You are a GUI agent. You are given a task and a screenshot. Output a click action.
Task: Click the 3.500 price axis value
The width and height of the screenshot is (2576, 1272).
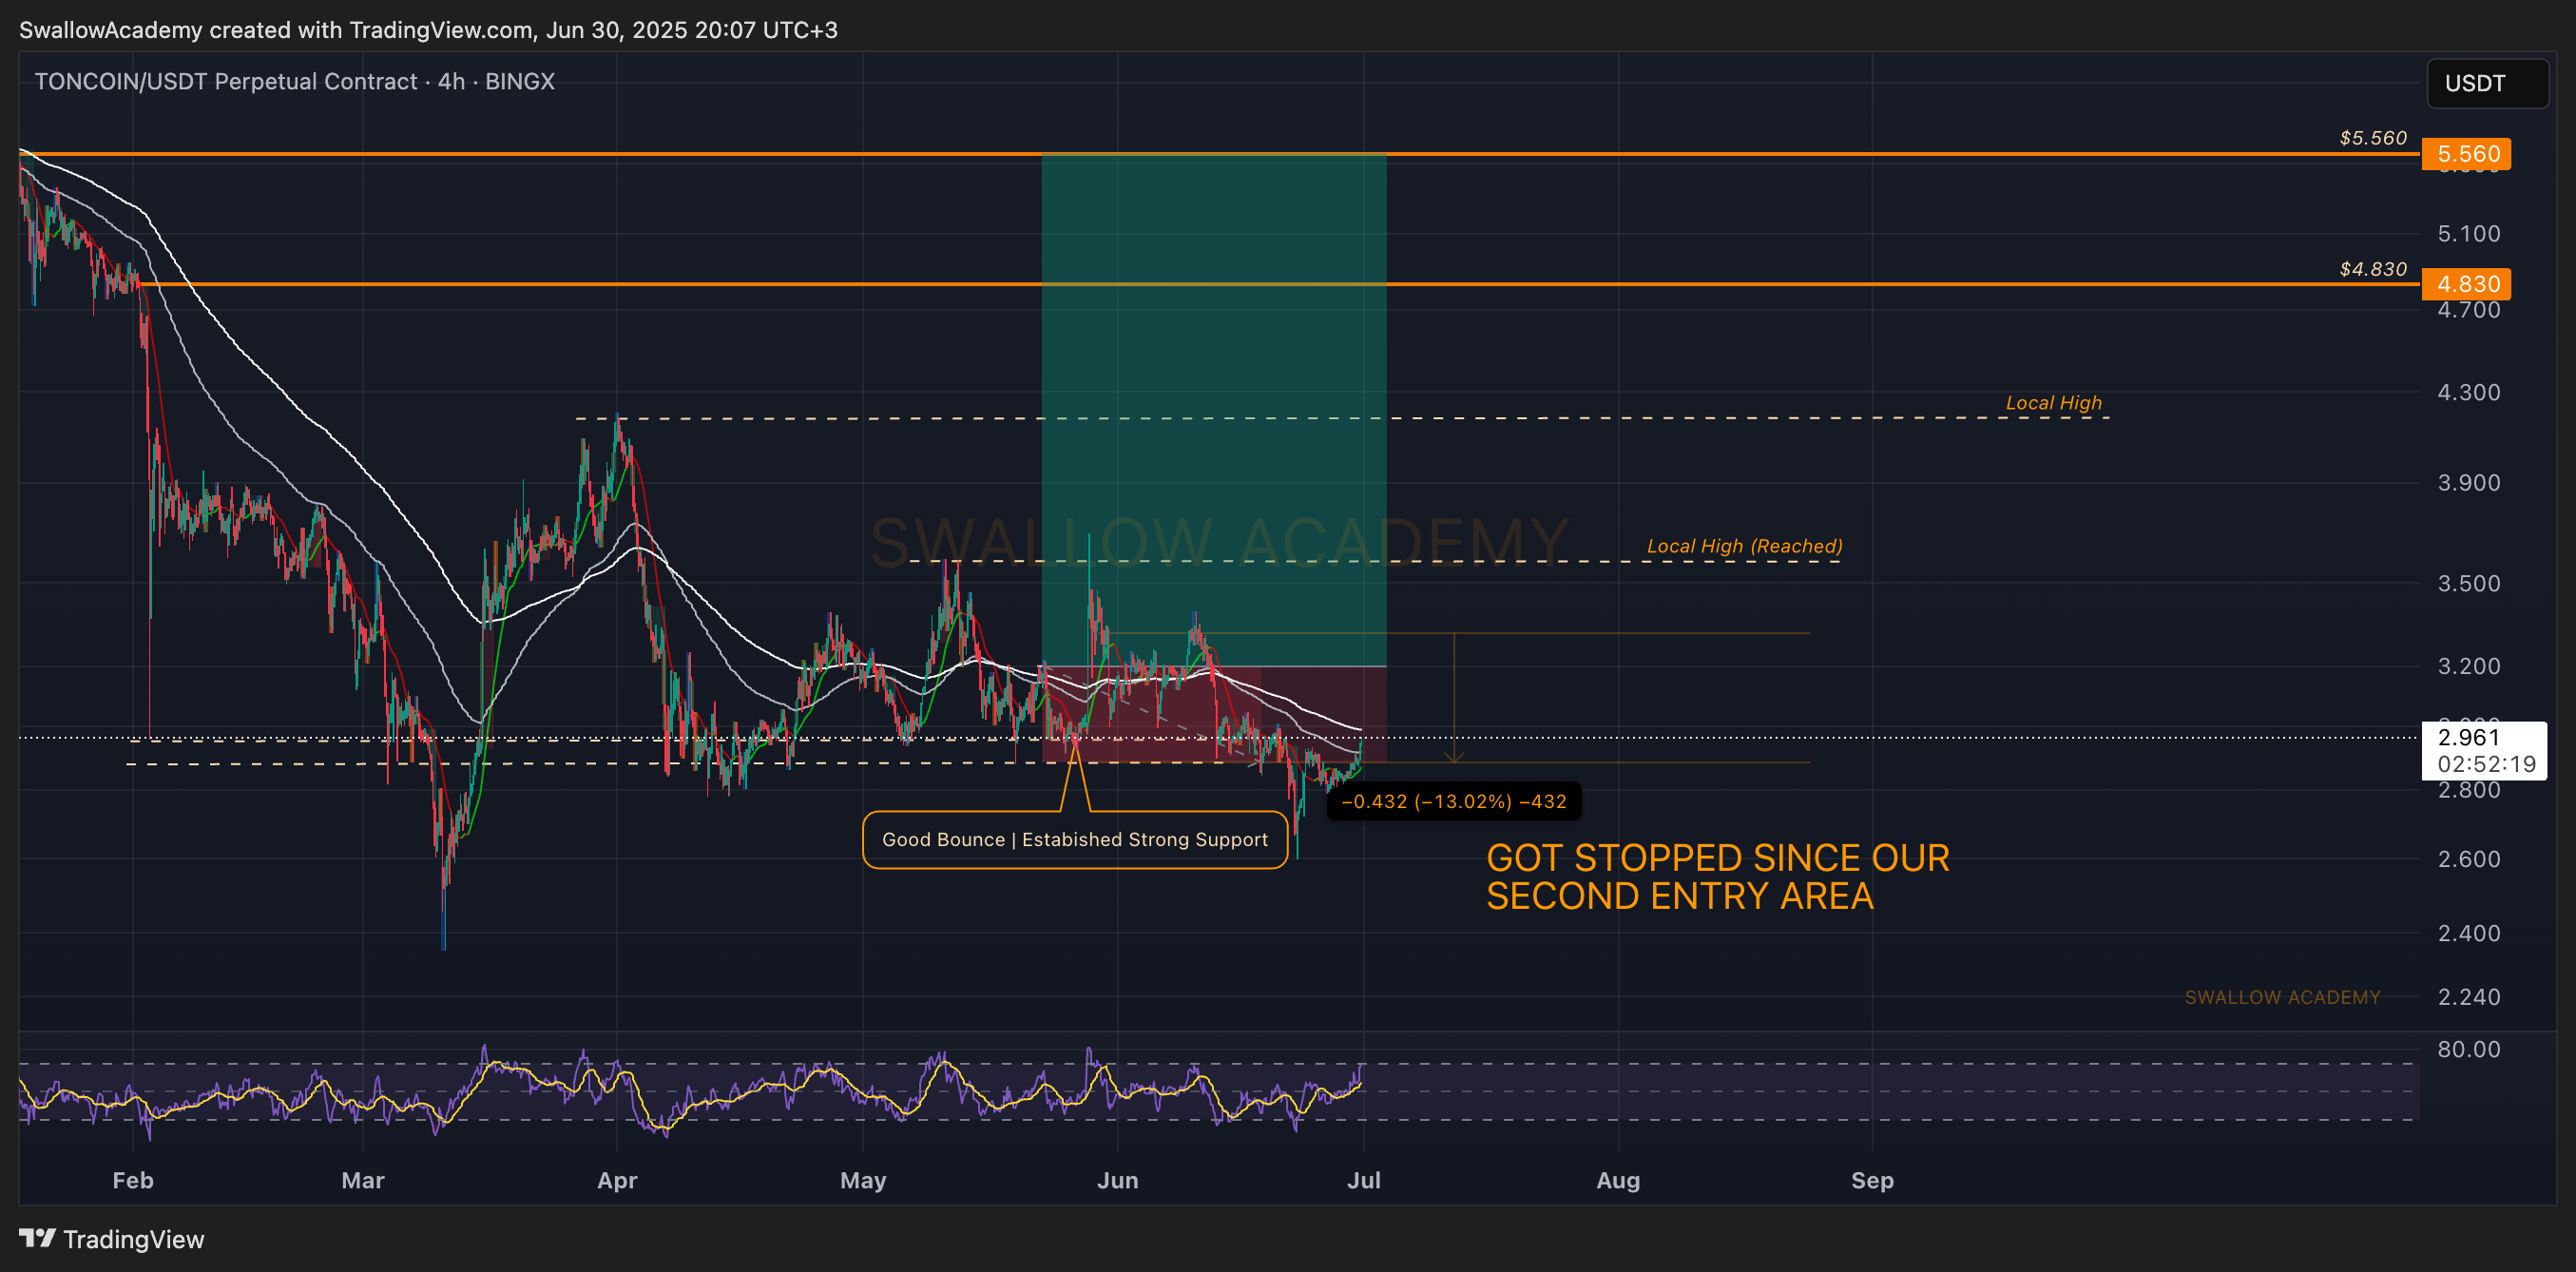(x=2468, y=583)
